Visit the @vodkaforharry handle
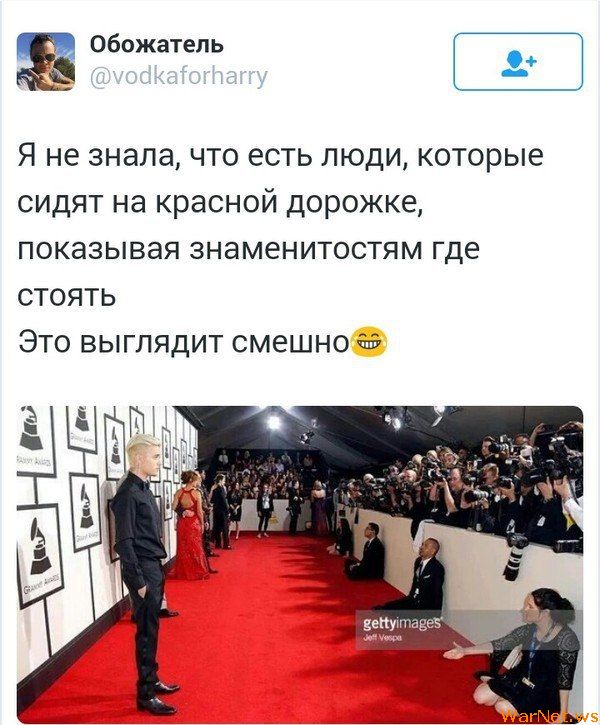 pos(178,76)
